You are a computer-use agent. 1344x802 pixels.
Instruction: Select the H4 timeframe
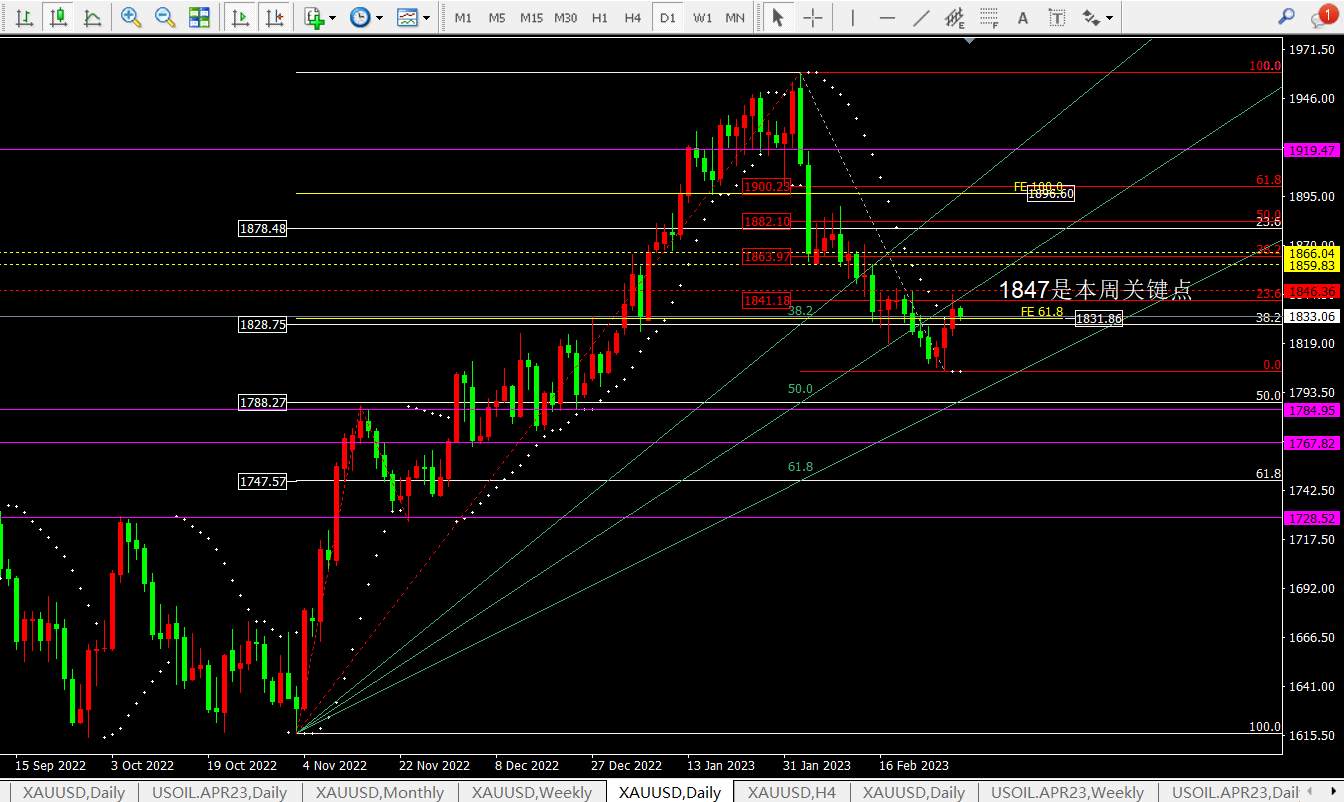(633, 18)
